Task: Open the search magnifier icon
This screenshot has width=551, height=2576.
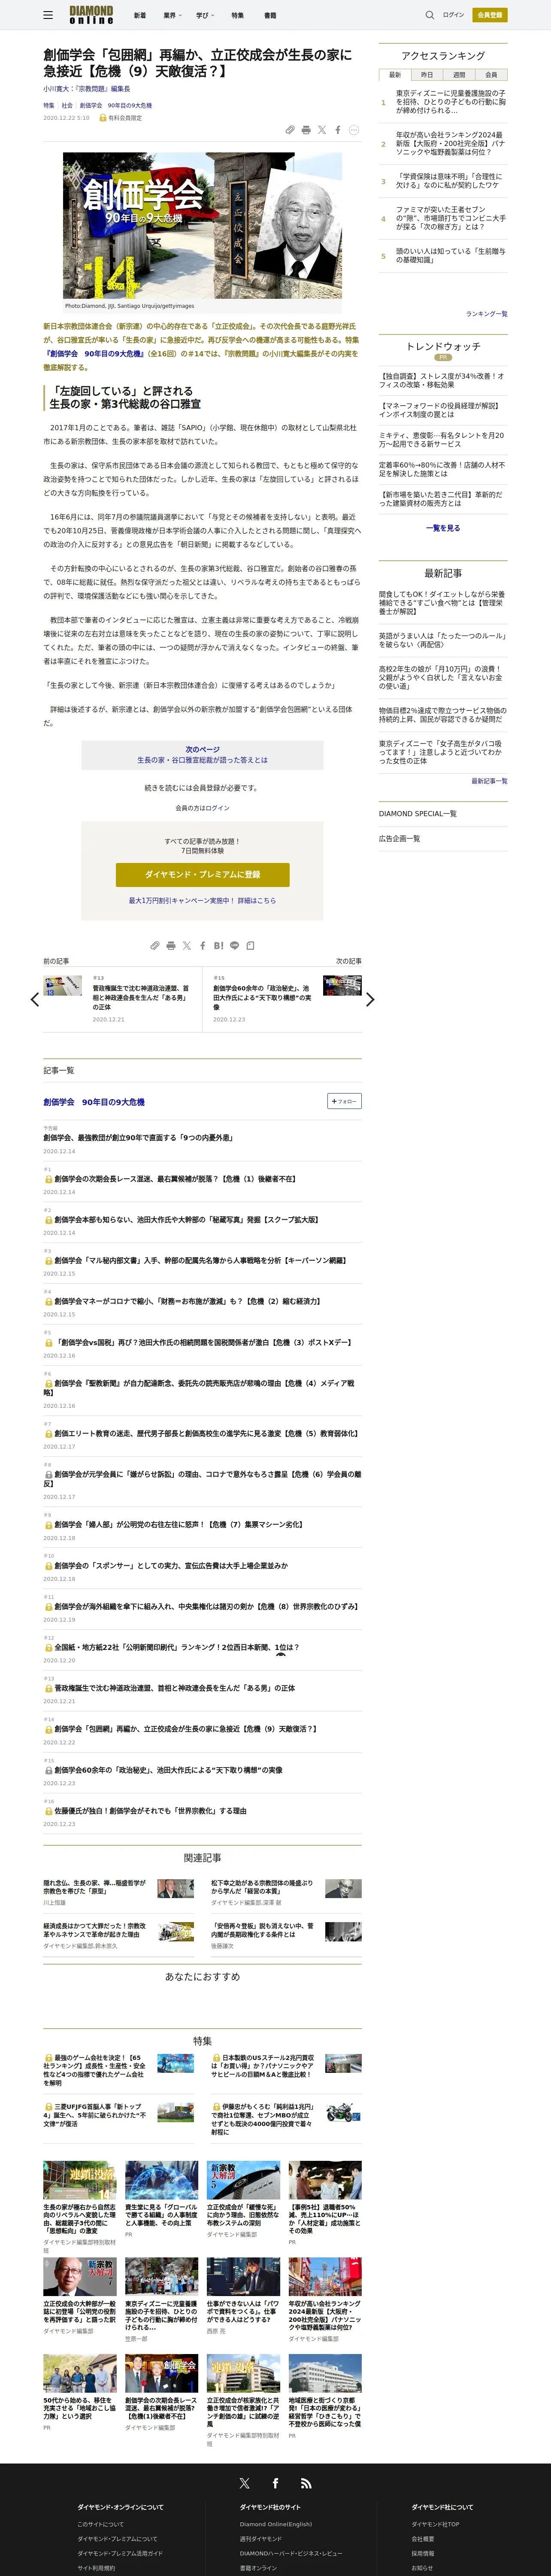Action: pos(430,15)
